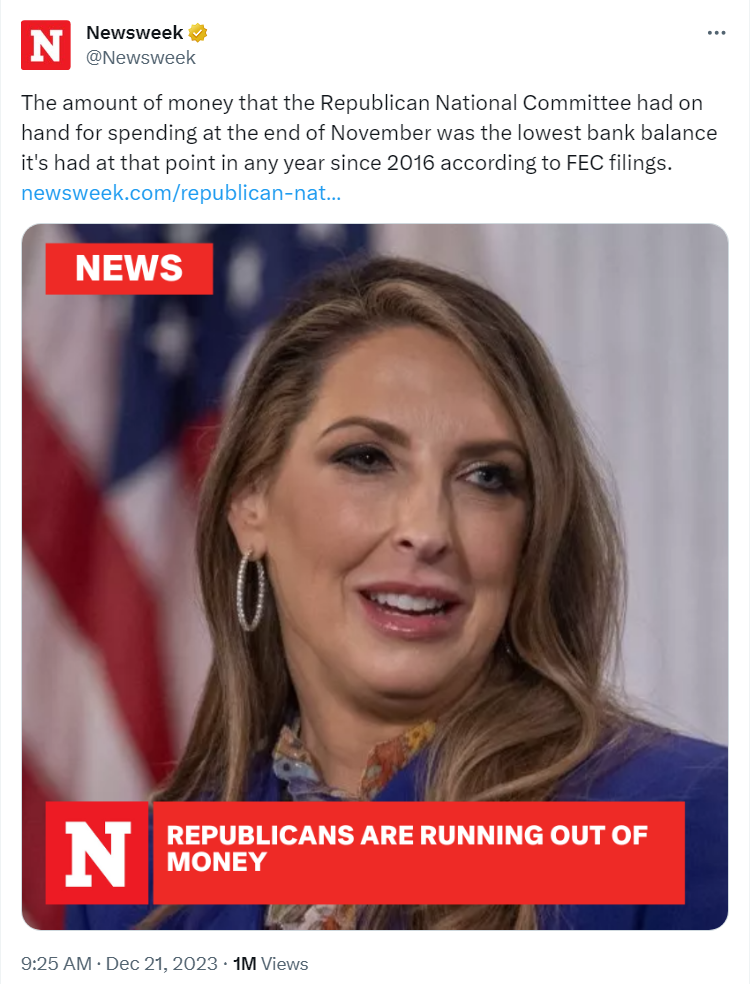Open the @Newsweek handle link
The height and width of the screenshot is (984, 754).
coord(141,57)
